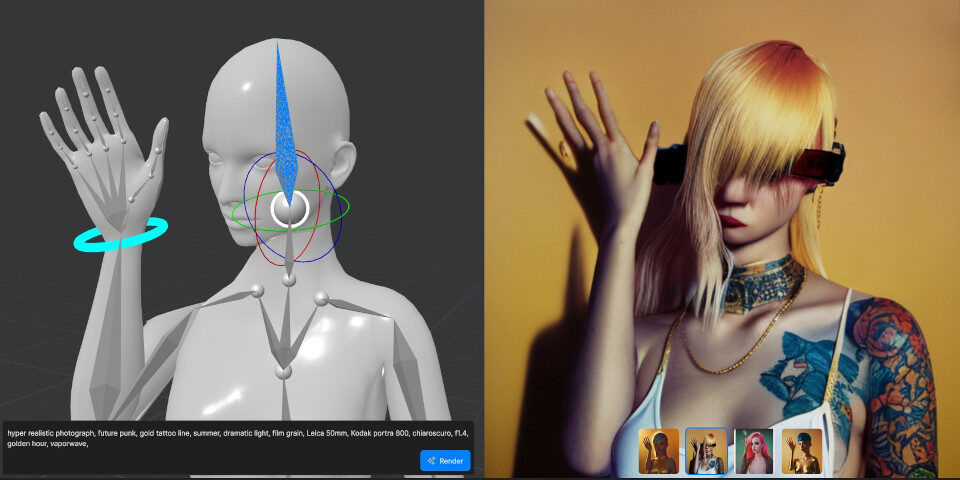This screenshot has height=480, width=960.
Task: Select the mannequin's left-side shoulder joint sphere
Action: pyautogui.click(x=257, y=290)
